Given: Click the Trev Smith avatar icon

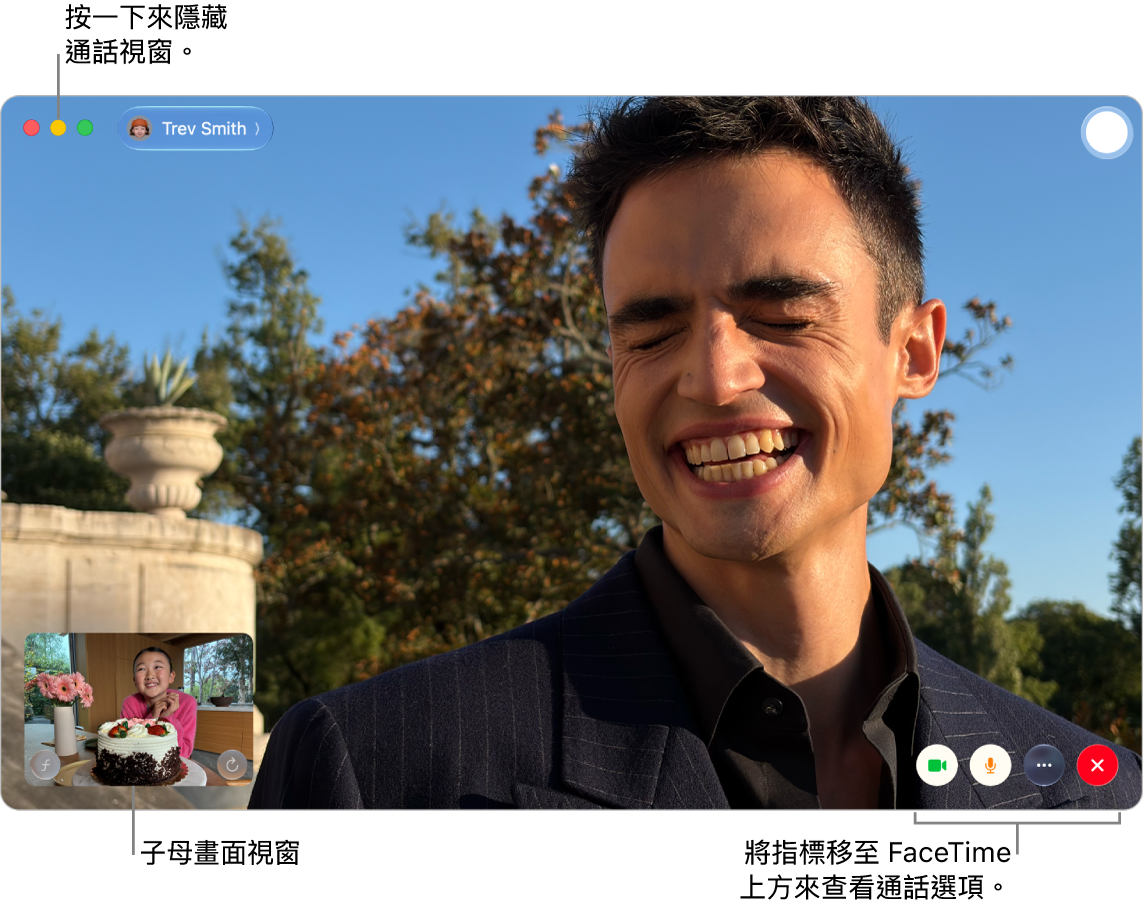Looking at the screenshot, I should tap(139, 128).
